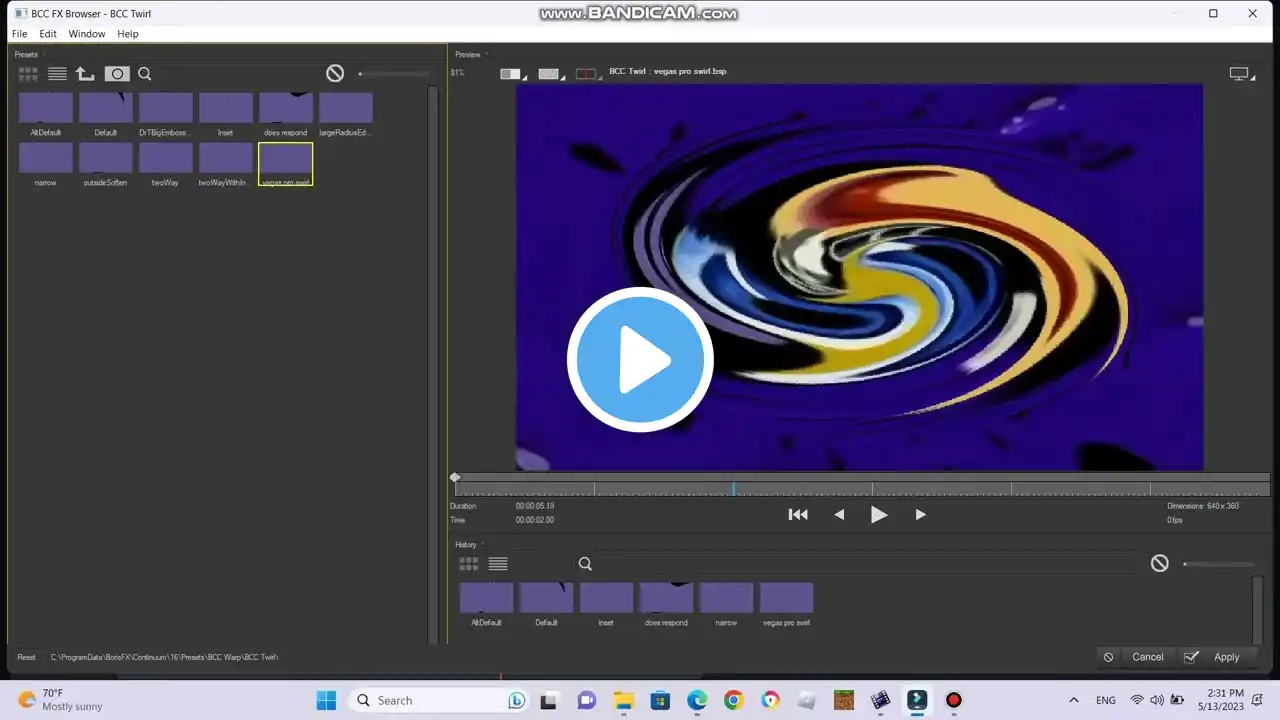The height and width of the screenshot is (720, 1280).
Task: Jump to the first frame of preview
Action: (798, 515)
